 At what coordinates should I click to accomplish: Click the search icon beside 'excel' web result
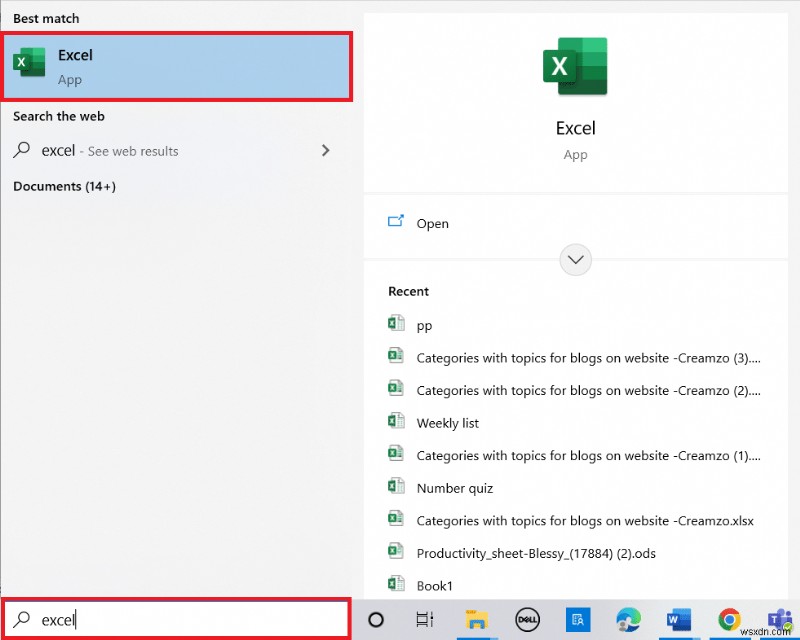pyautogui.click(x=21, y=150)
